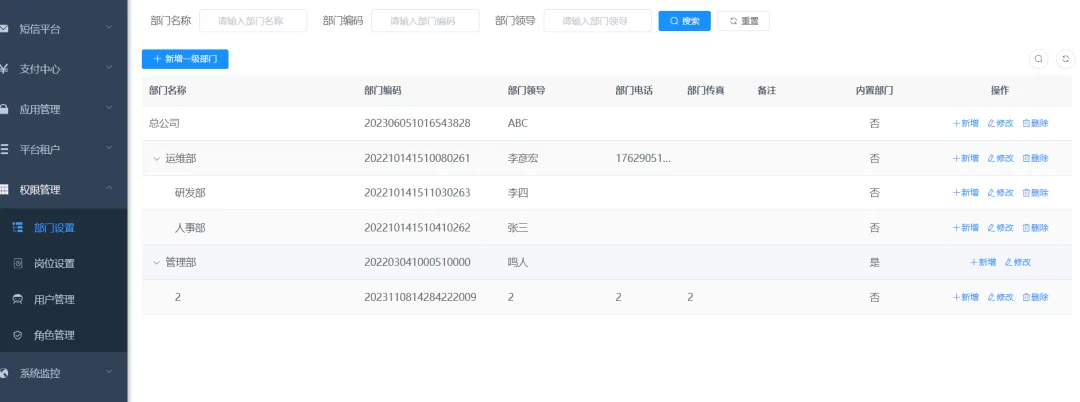Click the 系统监控 globe icon

[4, 373]
